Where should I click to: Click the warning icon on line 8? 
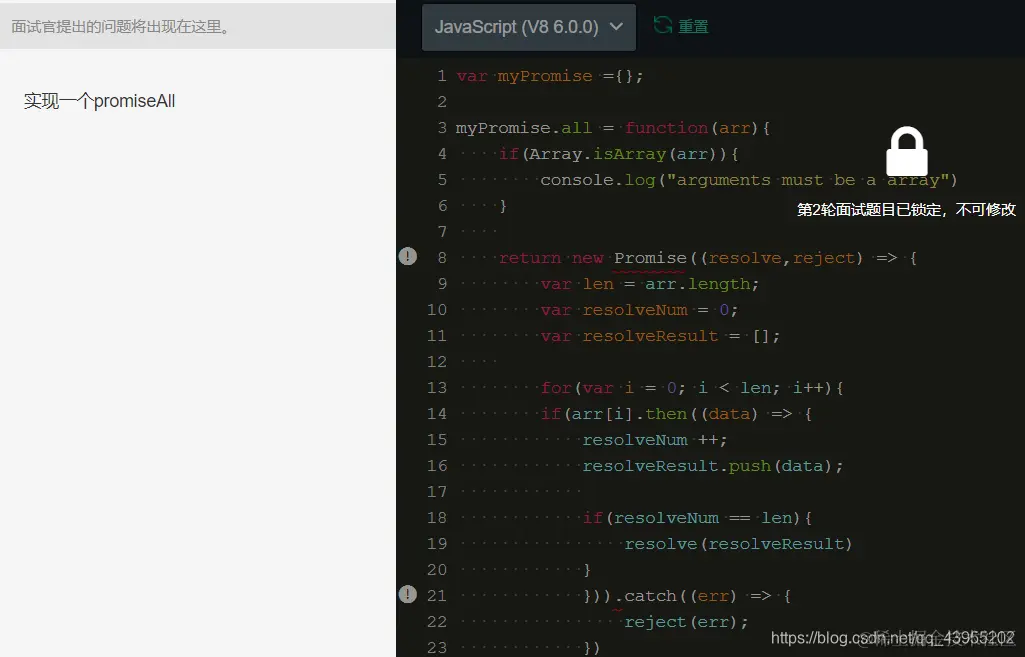(408, 256)
